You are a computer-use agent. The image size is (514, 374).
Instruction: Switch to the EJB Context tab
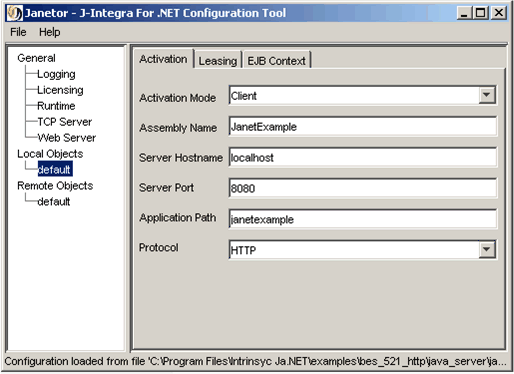click(x=276, y=61)
